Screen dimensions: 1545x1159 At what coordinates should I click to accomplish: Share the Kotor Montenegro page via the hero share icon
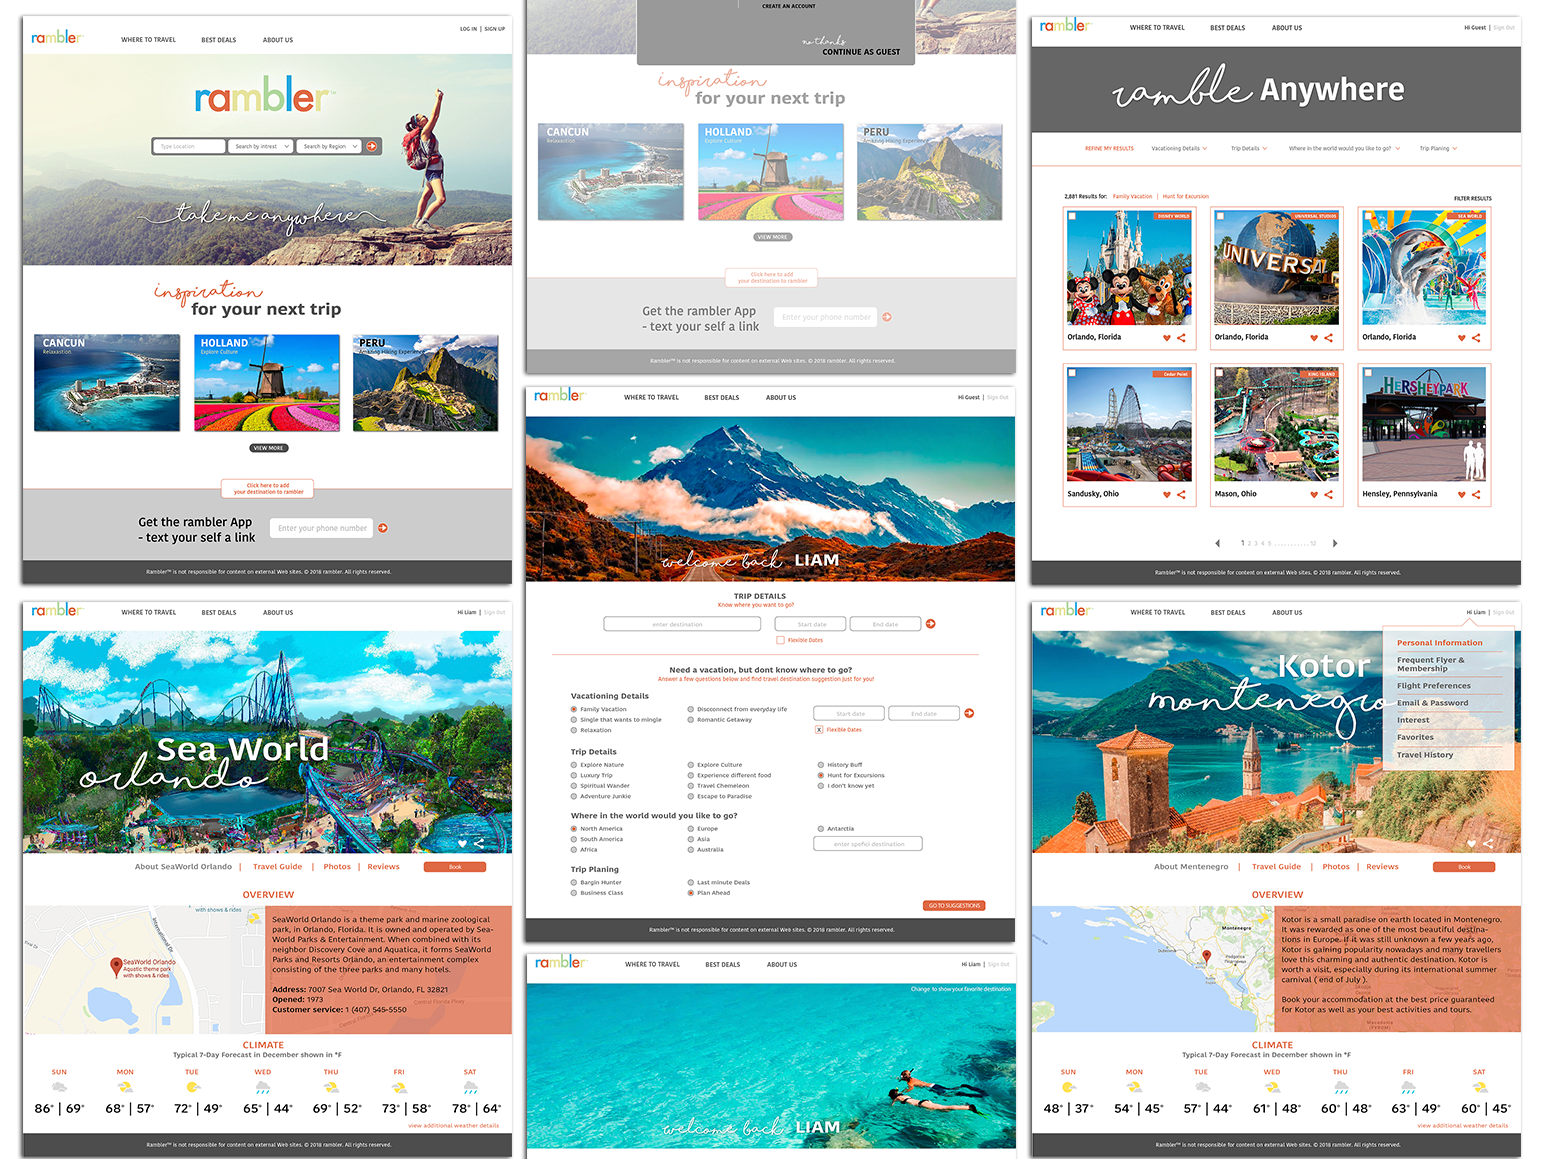click(x=1488, y=843)
